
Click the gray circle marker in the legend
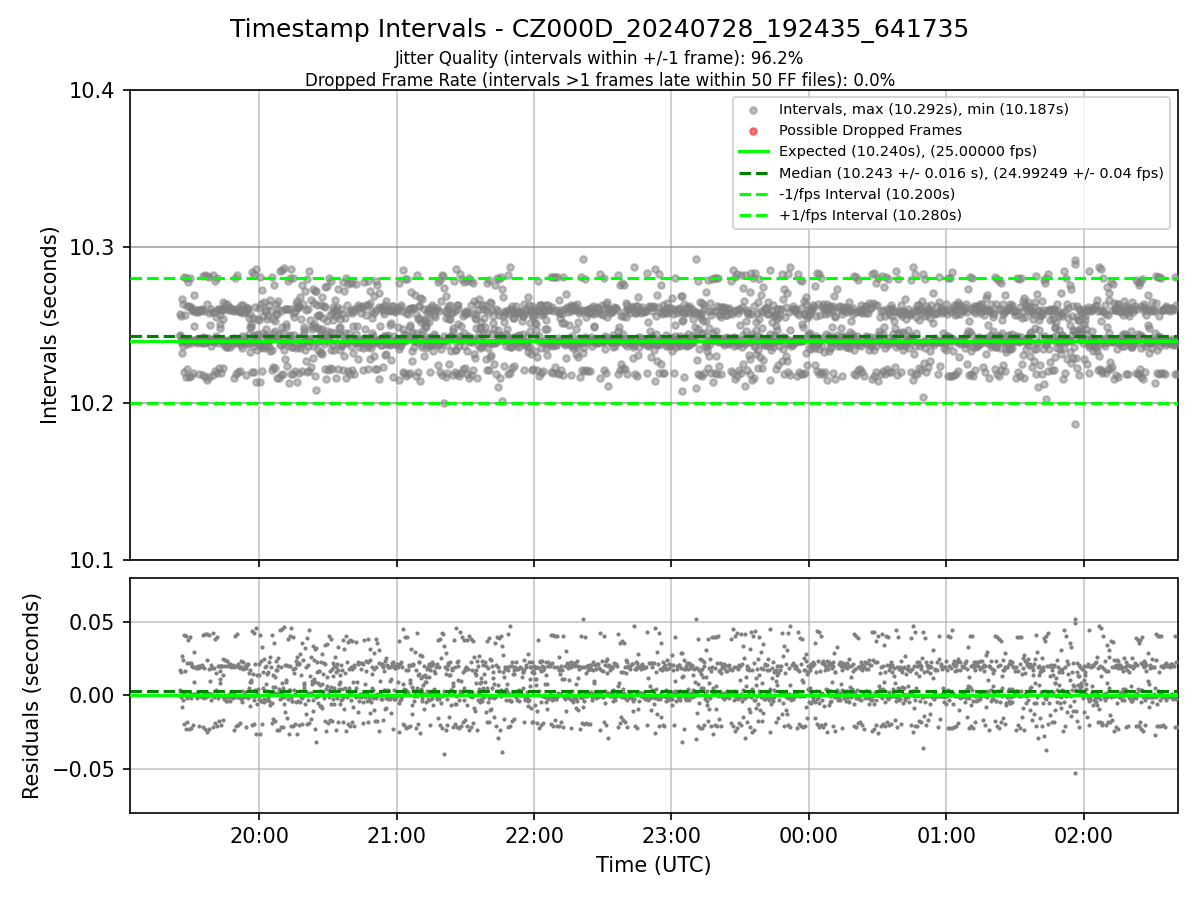(x=754, y=110)
